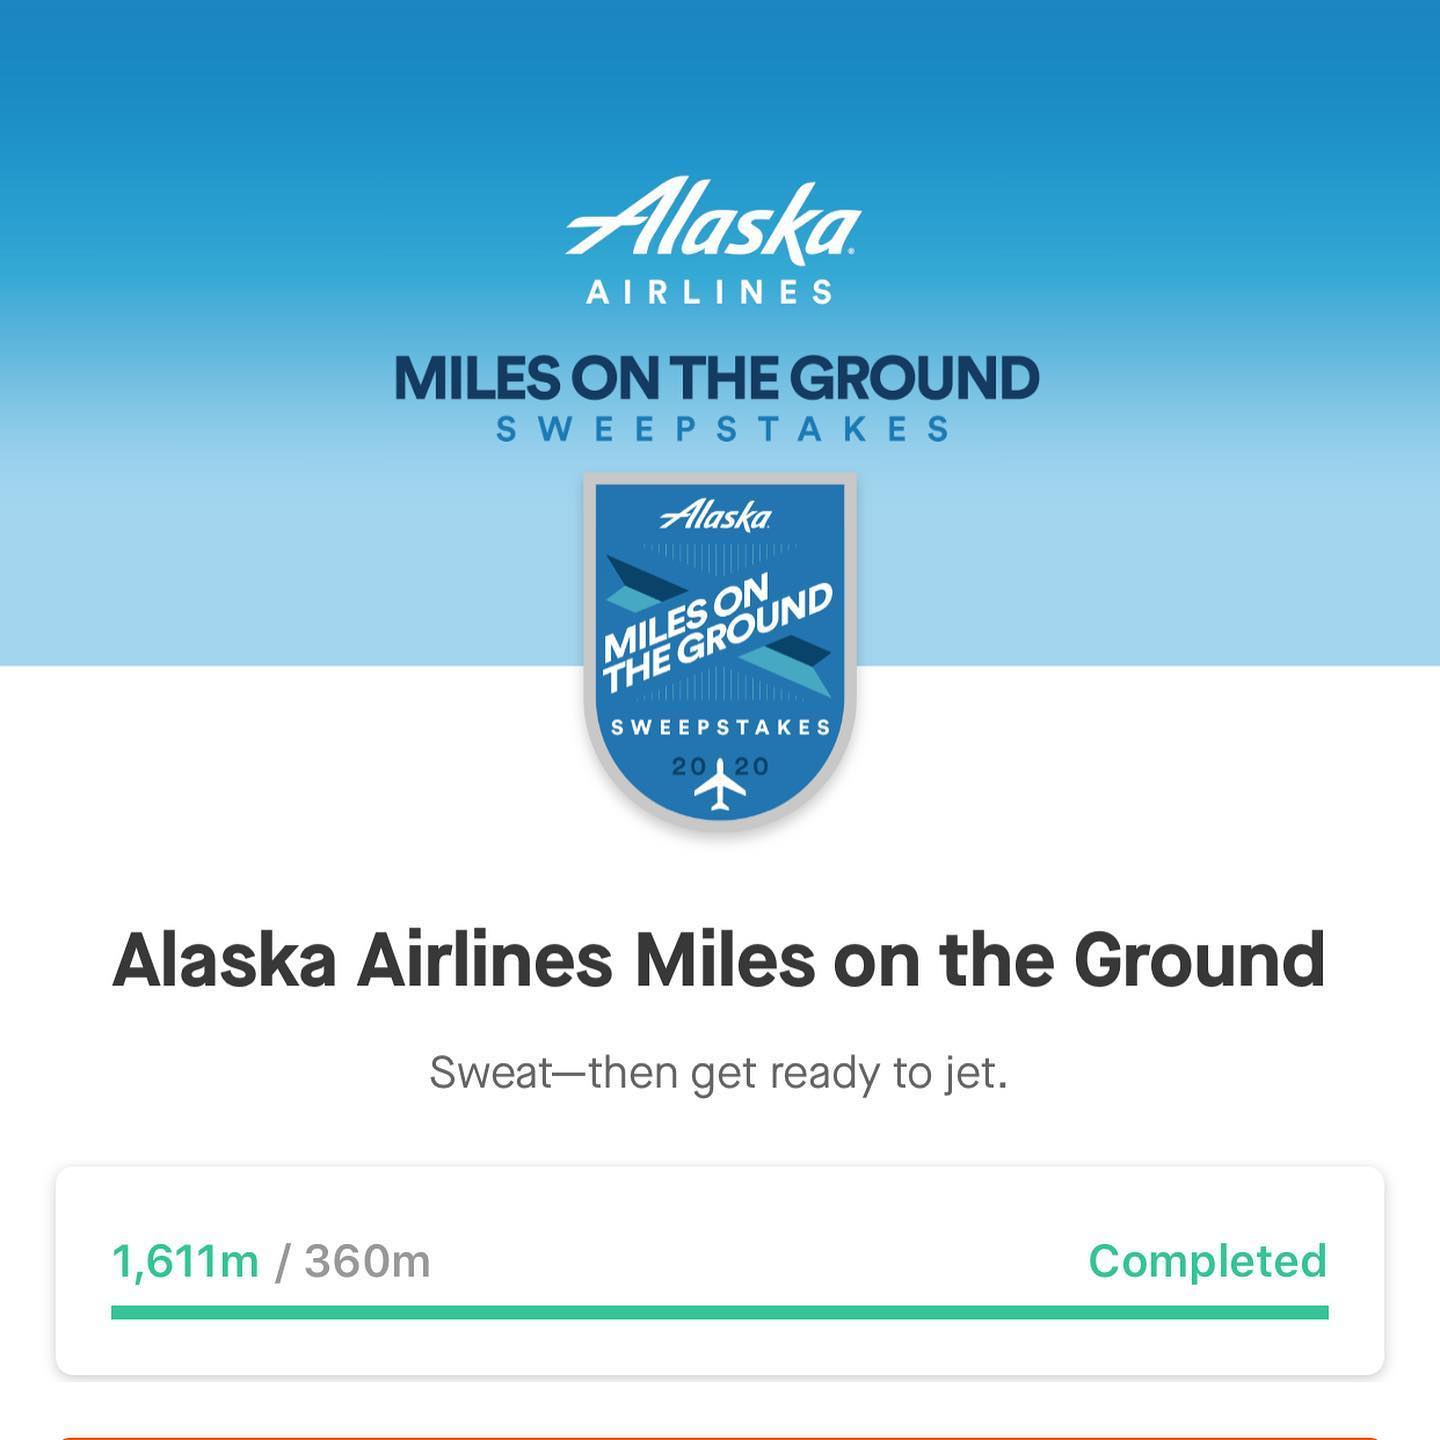Click "SWEEPSTAKES" text inside the badge
Image resolution: width=1440 pixels, height=1440 pixels.
click(x=720, y=727)
